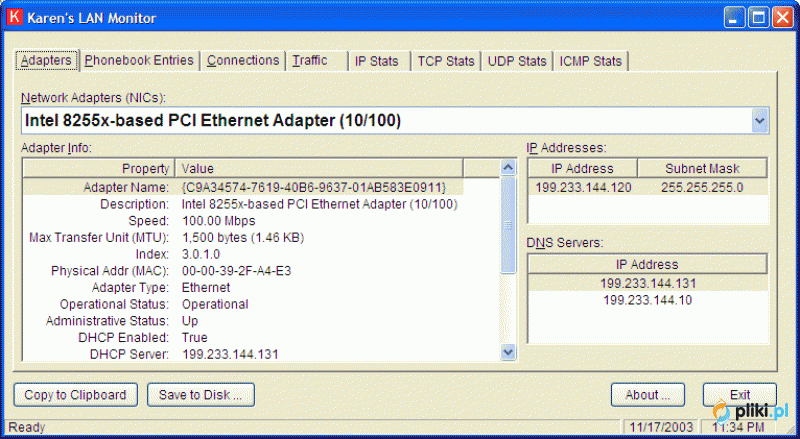Viewport: 800px width, 439px height.
Task: Open the IP Stats tab
Action: (x=380, y=61)
